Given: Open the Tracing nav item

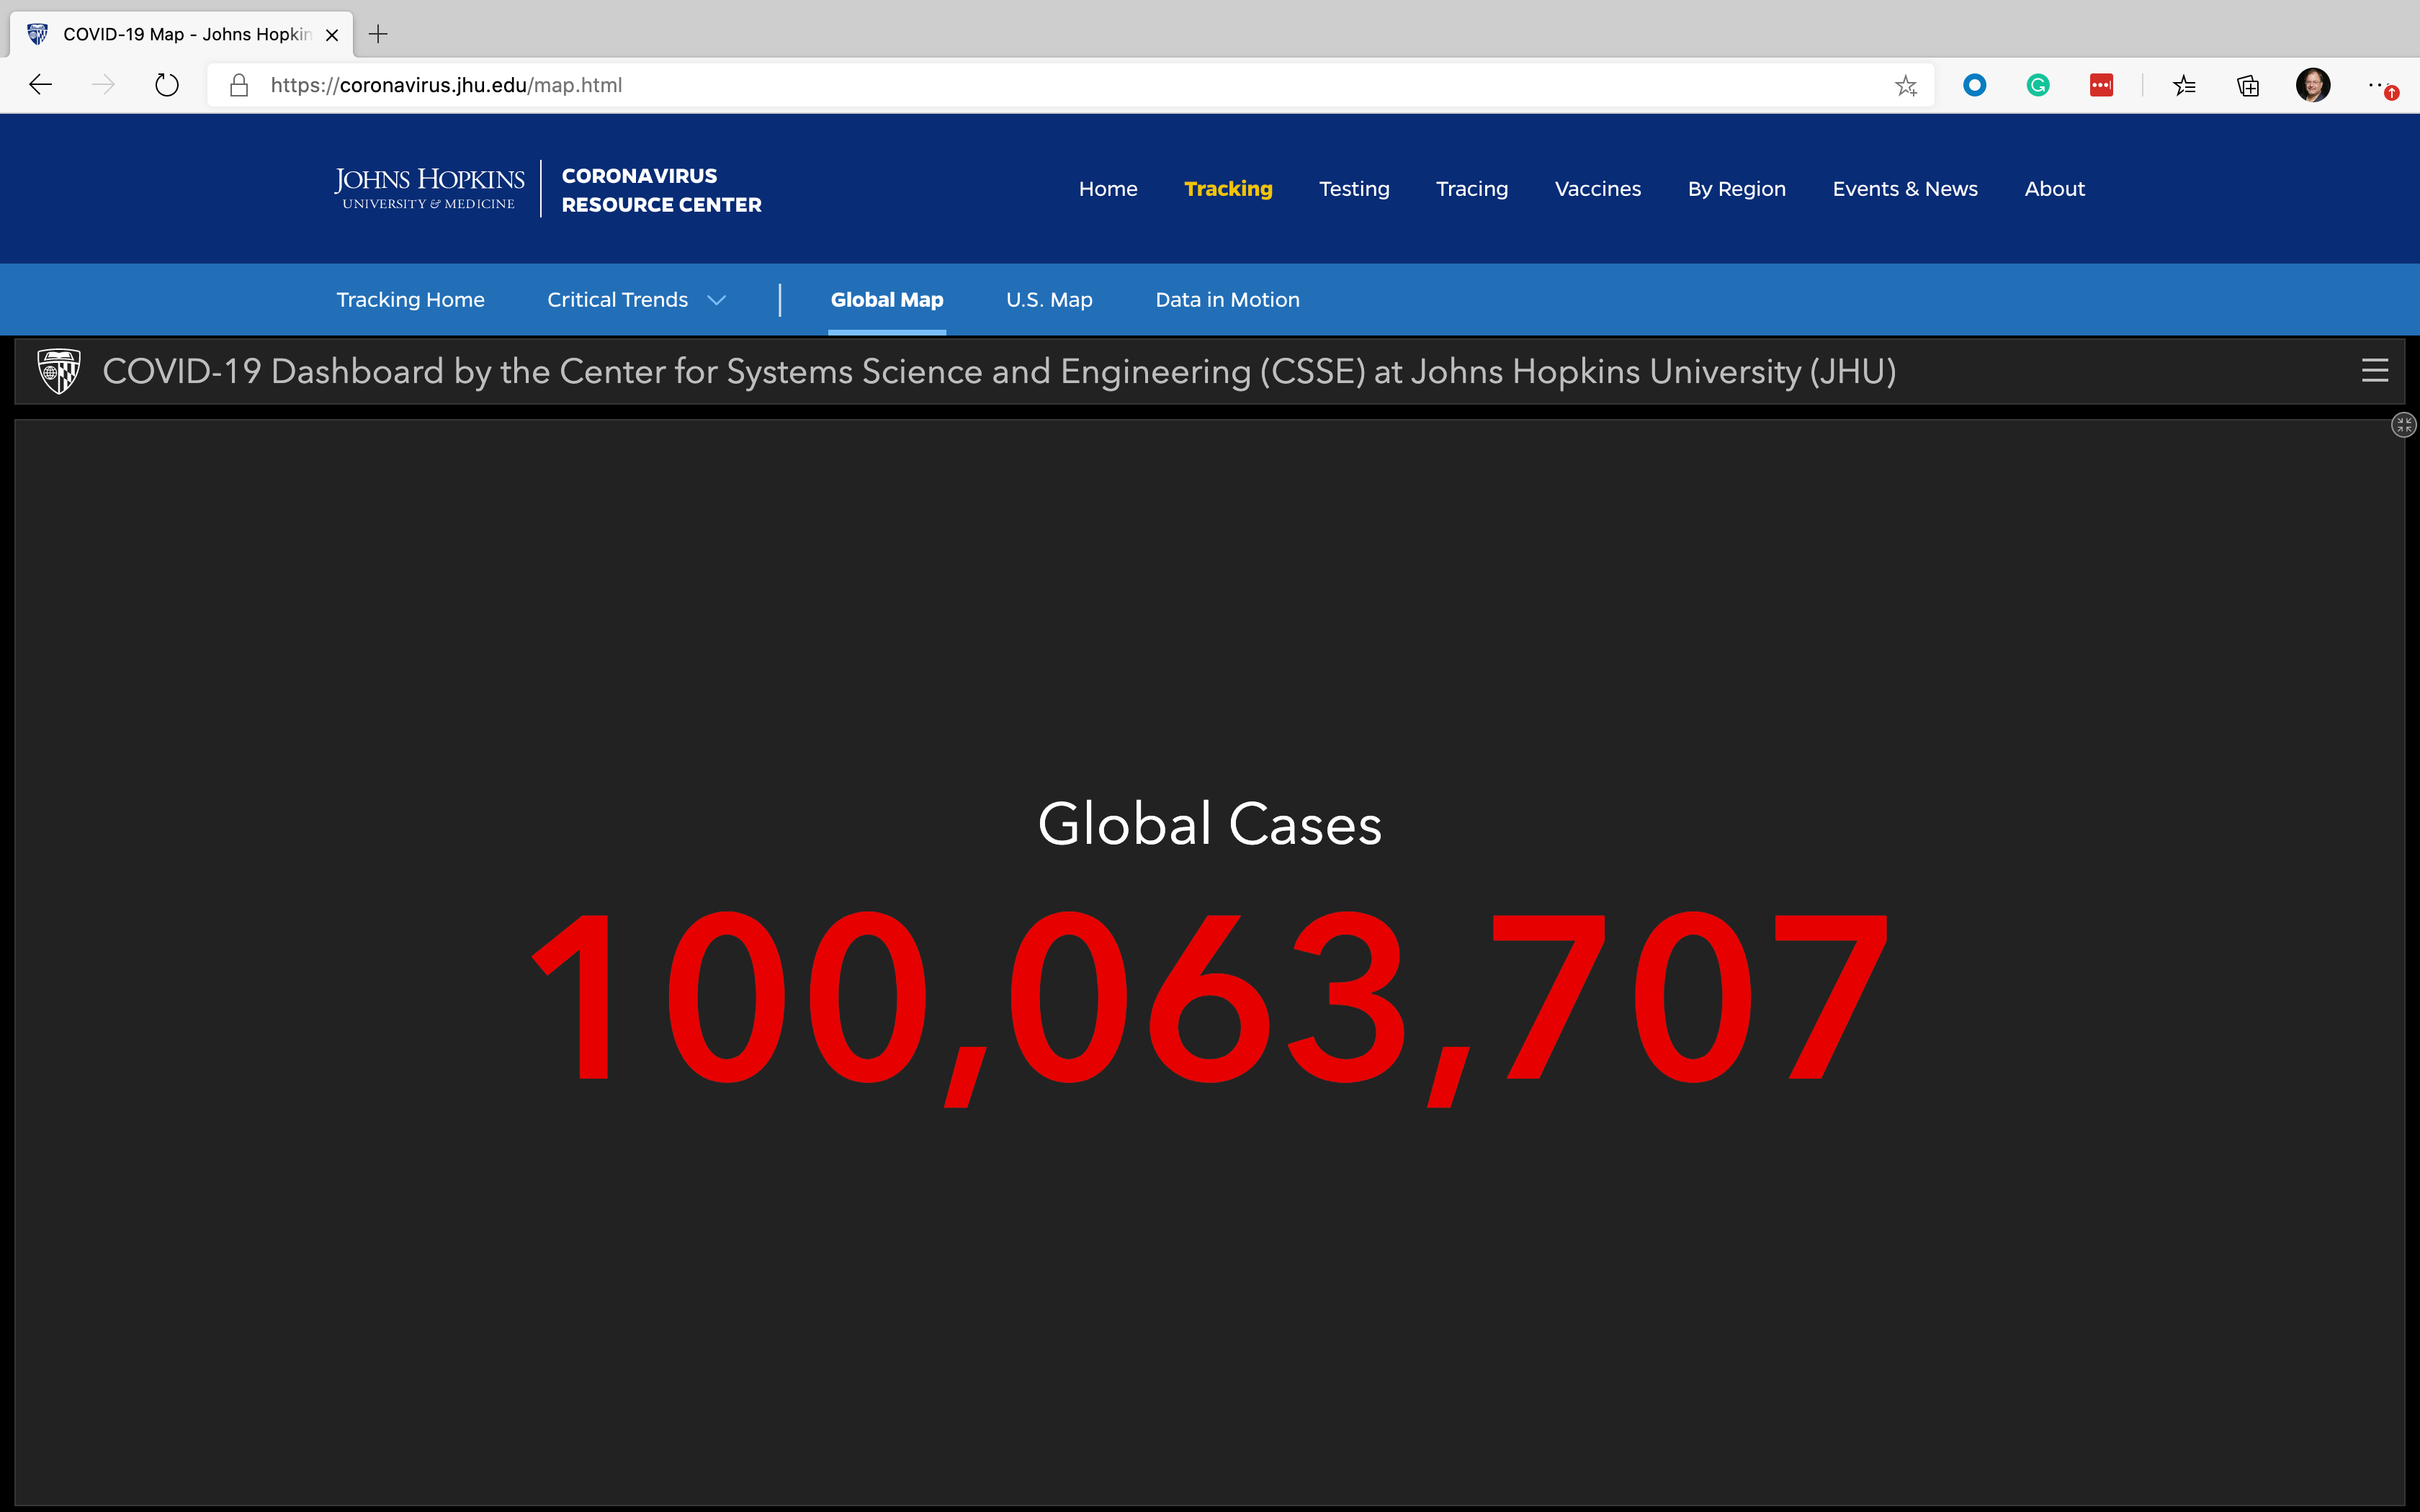Looking at the screenshot, I should click(1472, 189).
